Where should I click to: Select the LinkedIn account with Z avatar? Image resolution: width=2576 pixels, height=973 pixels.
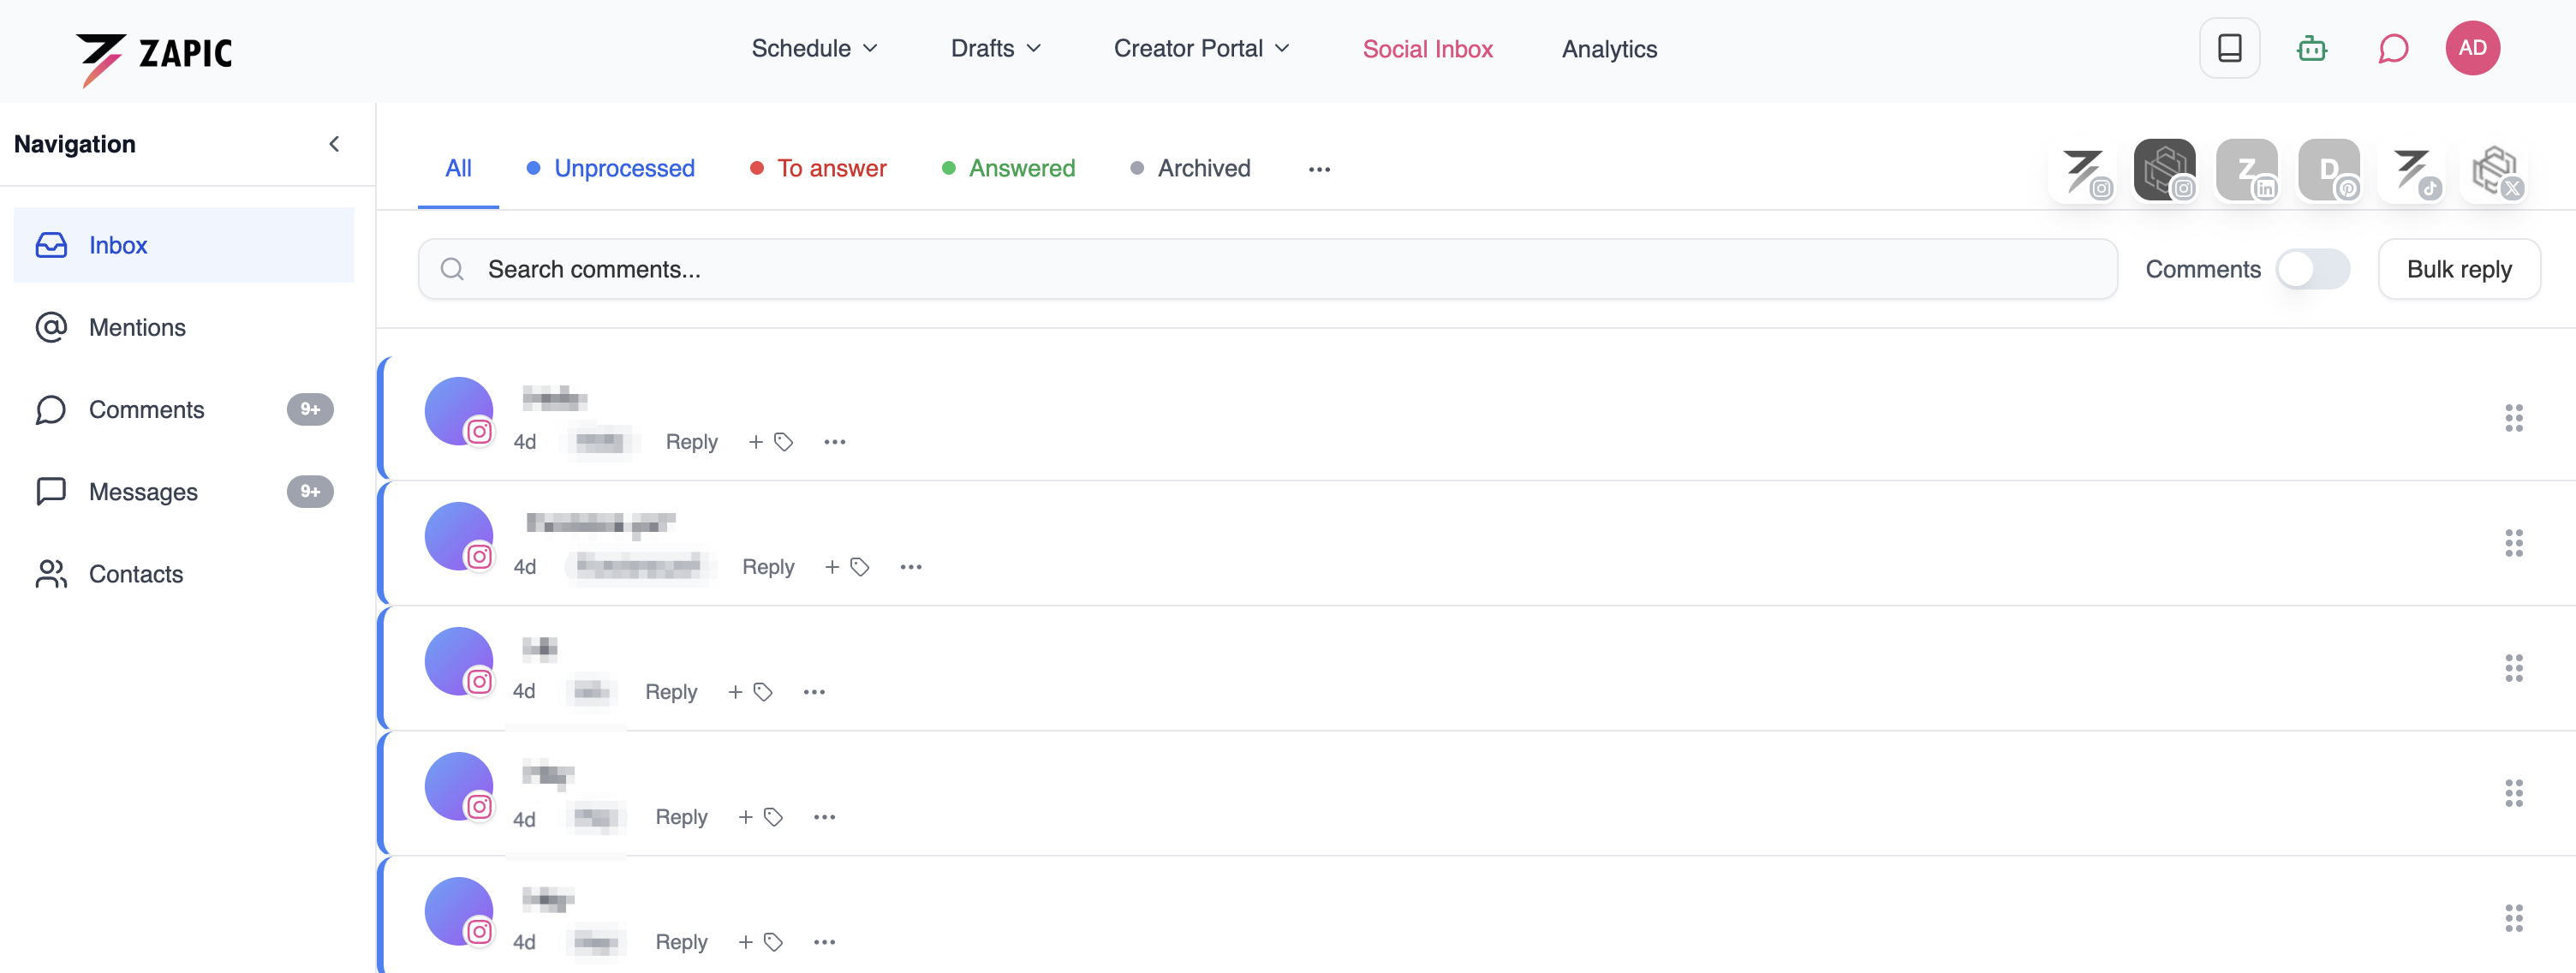pos(2249,169)
